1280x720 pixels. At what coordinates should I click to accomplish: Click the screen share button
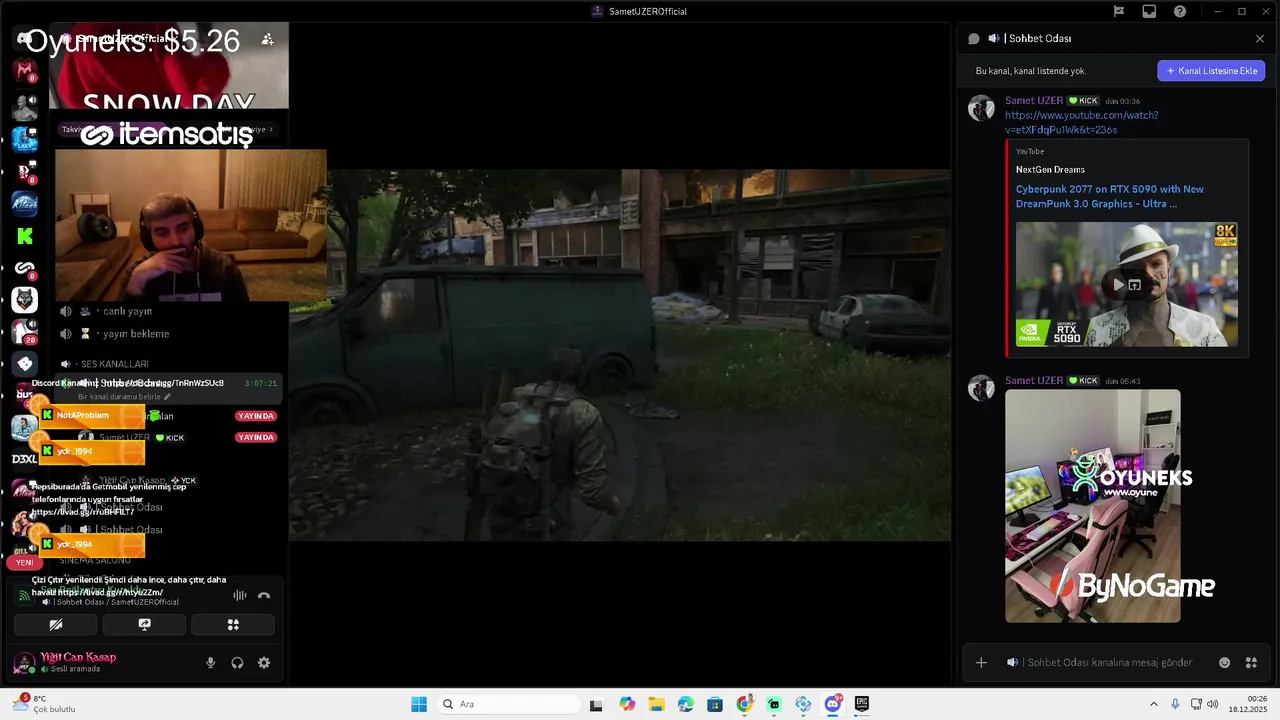pos(144,624)
